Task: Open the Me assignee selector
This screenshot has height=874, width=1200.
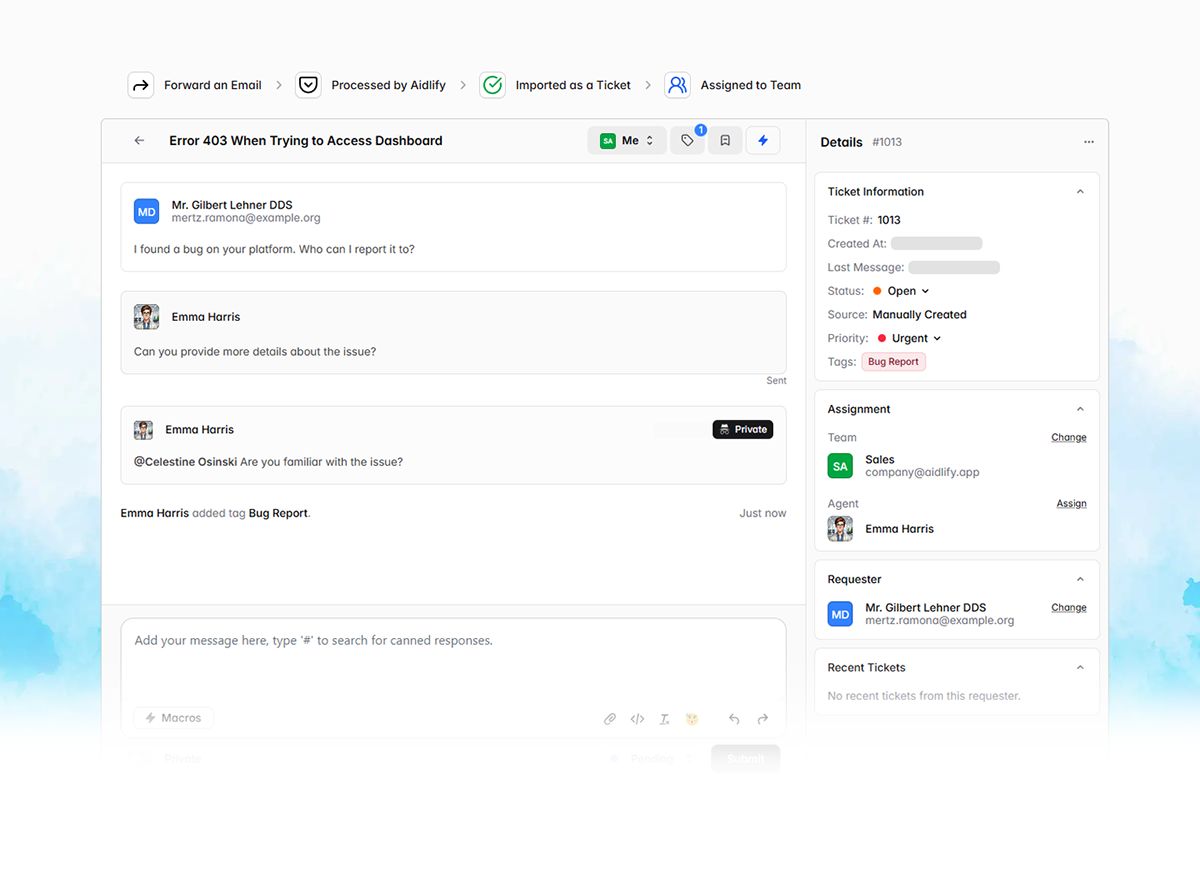Action: pyautogui.click(x=627, y=140)
